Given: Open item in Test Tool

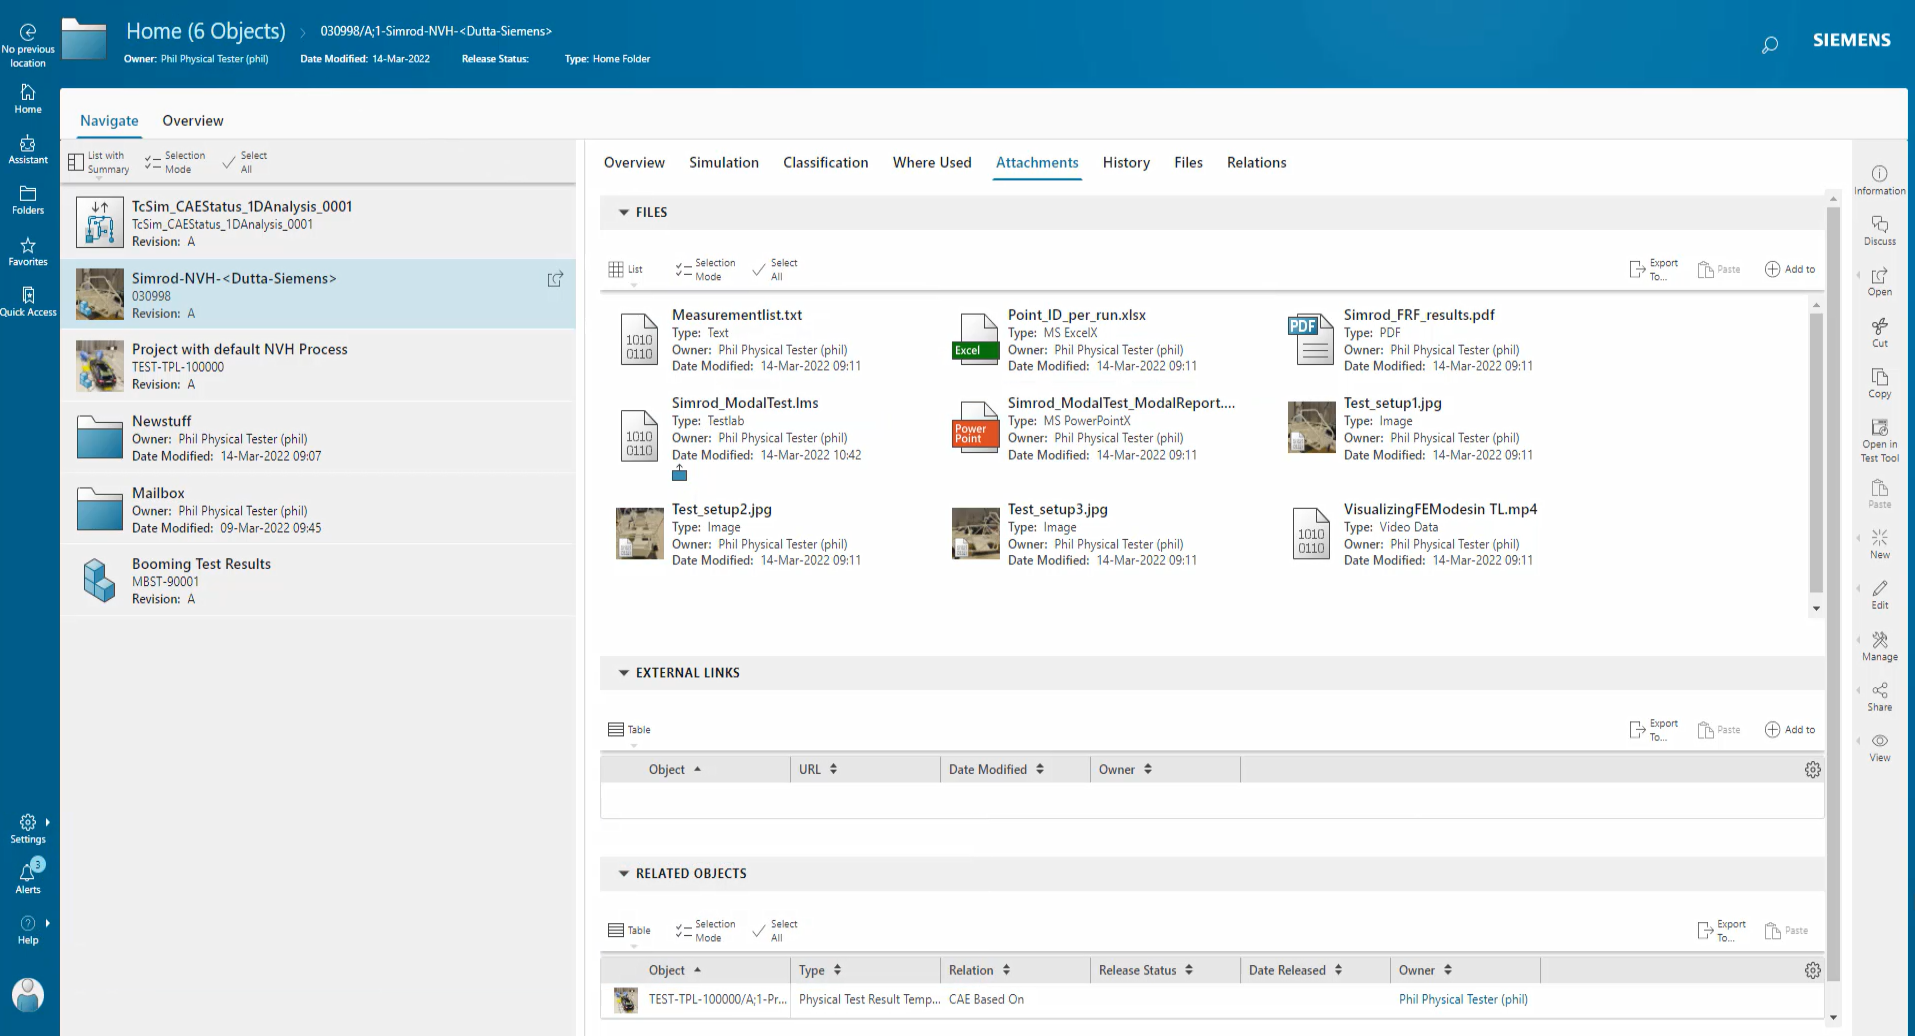Looking at the screenshot, I should click(x=1879, y=437).
